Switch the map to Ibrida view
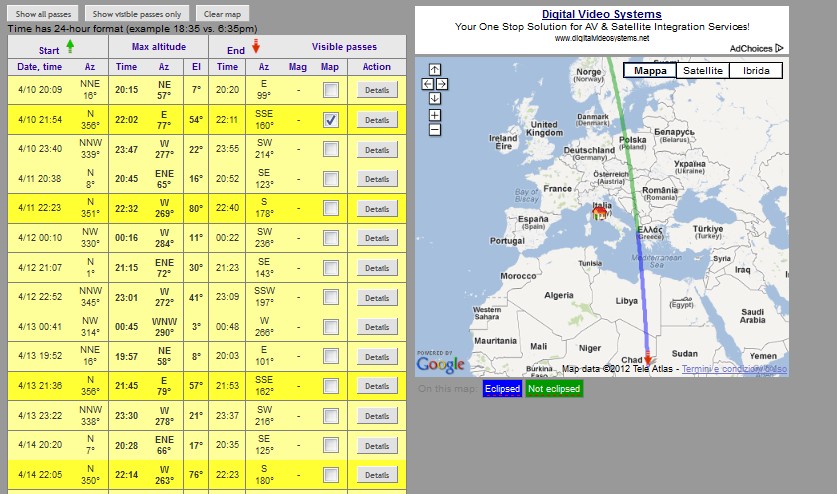 tap(756, 70)
